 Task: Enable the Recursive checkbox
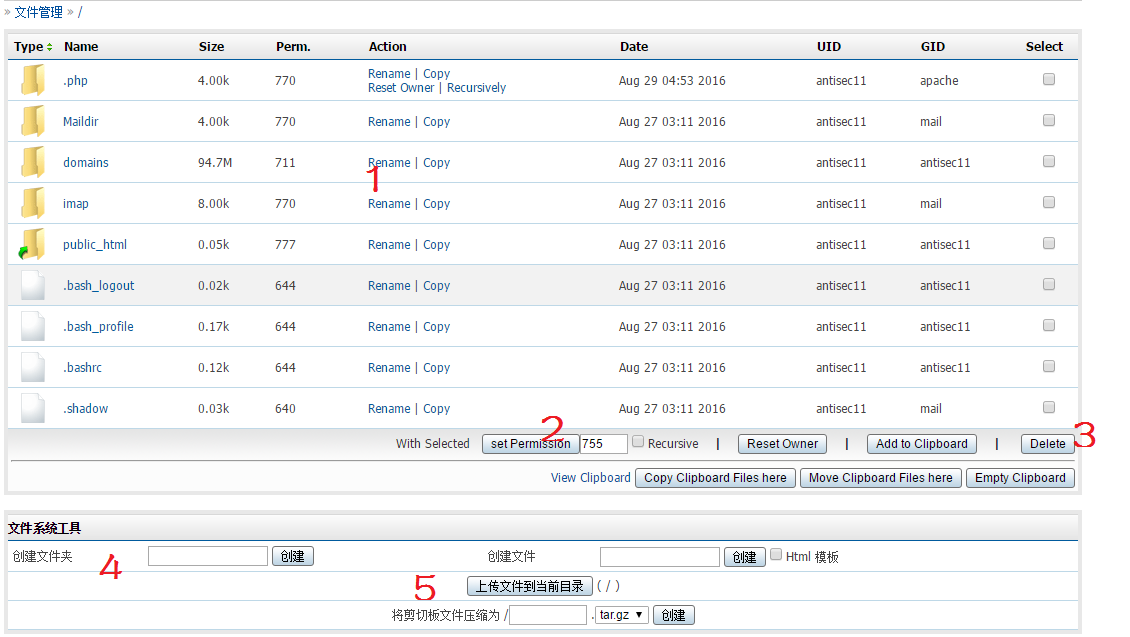[638, 442]
